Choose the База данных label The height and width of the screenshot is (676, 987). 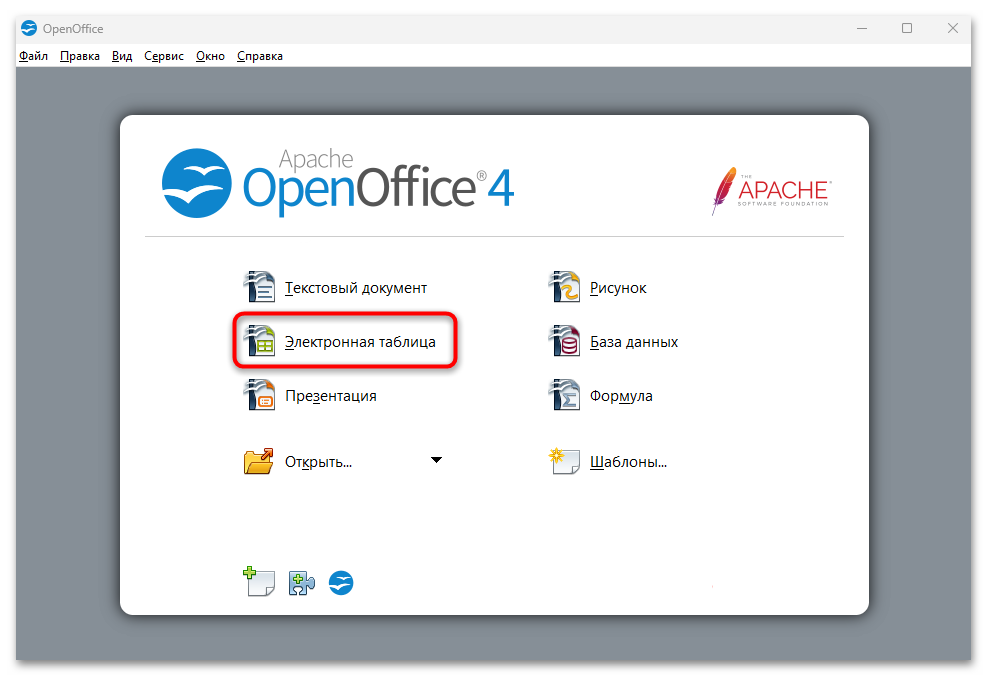coord(634,342)
